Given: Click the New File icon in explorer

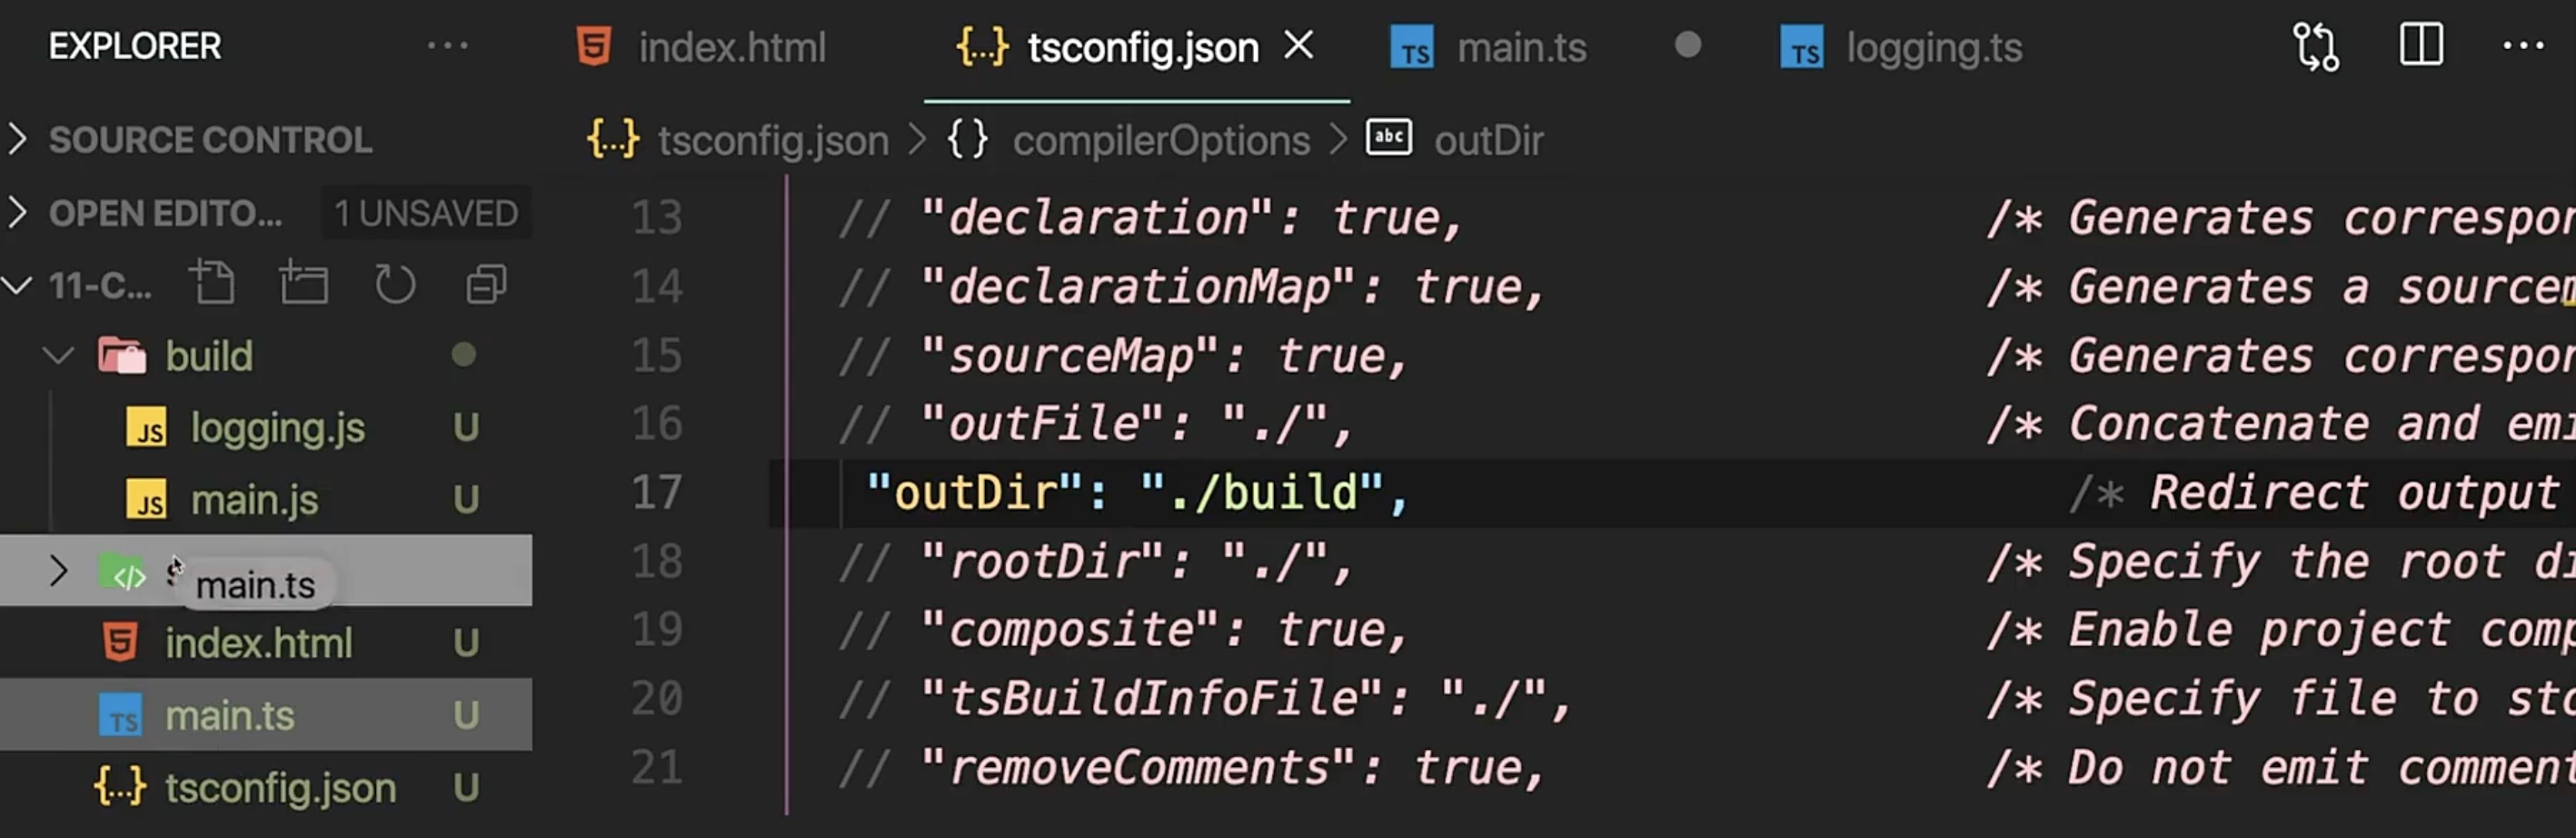Looking at the screenshot, I should click(x=212, y=283).
